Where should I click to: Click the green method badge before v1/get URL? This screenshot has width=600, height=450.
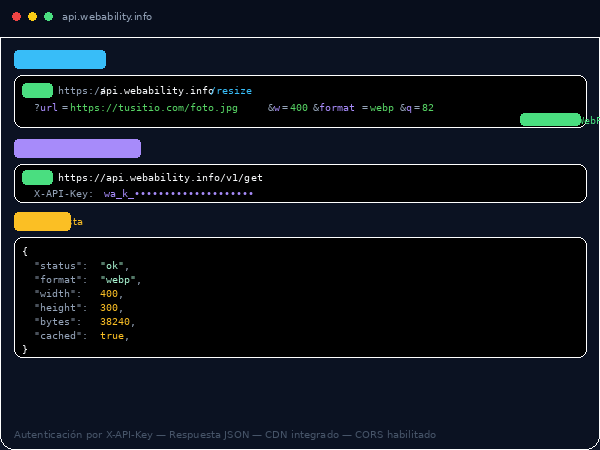(x=38, y=177)
